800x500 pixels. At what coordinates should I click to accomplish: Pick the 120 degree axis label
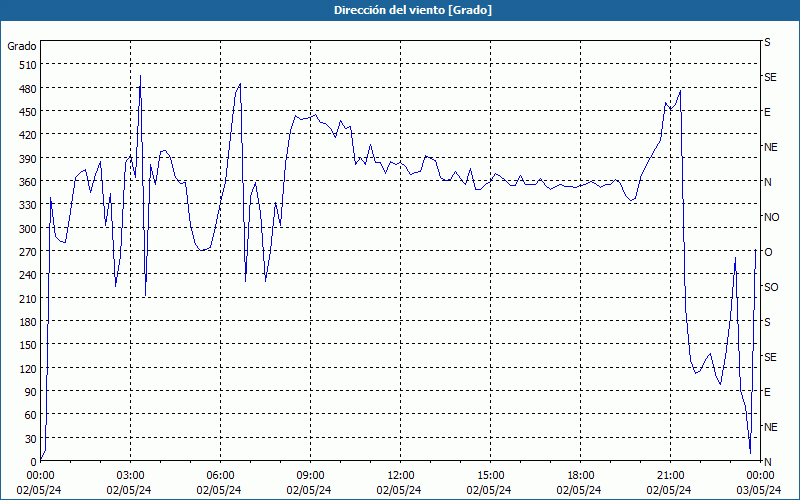[28, 368]
